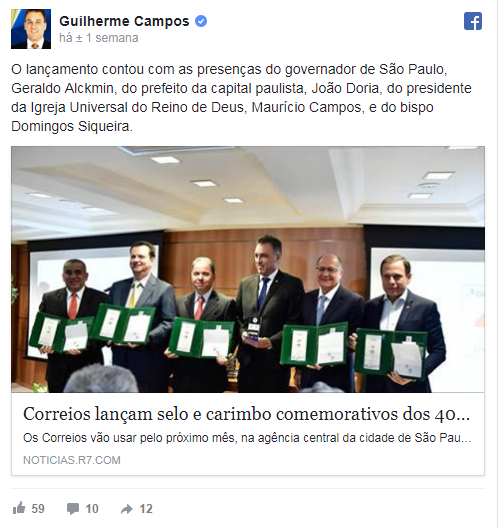Open the 'há ± 1 semana' timestamp
The image size is (498, 528).
point(99,38)
